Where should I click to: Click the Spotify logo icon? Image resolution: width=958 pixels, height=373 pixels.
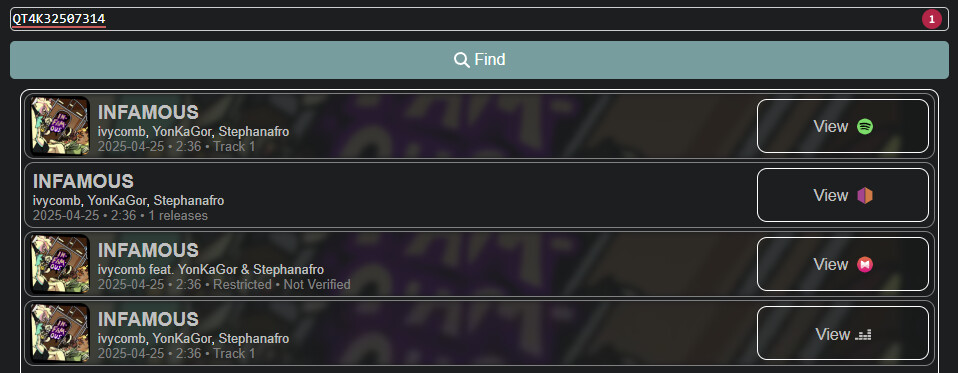[865, 126]
